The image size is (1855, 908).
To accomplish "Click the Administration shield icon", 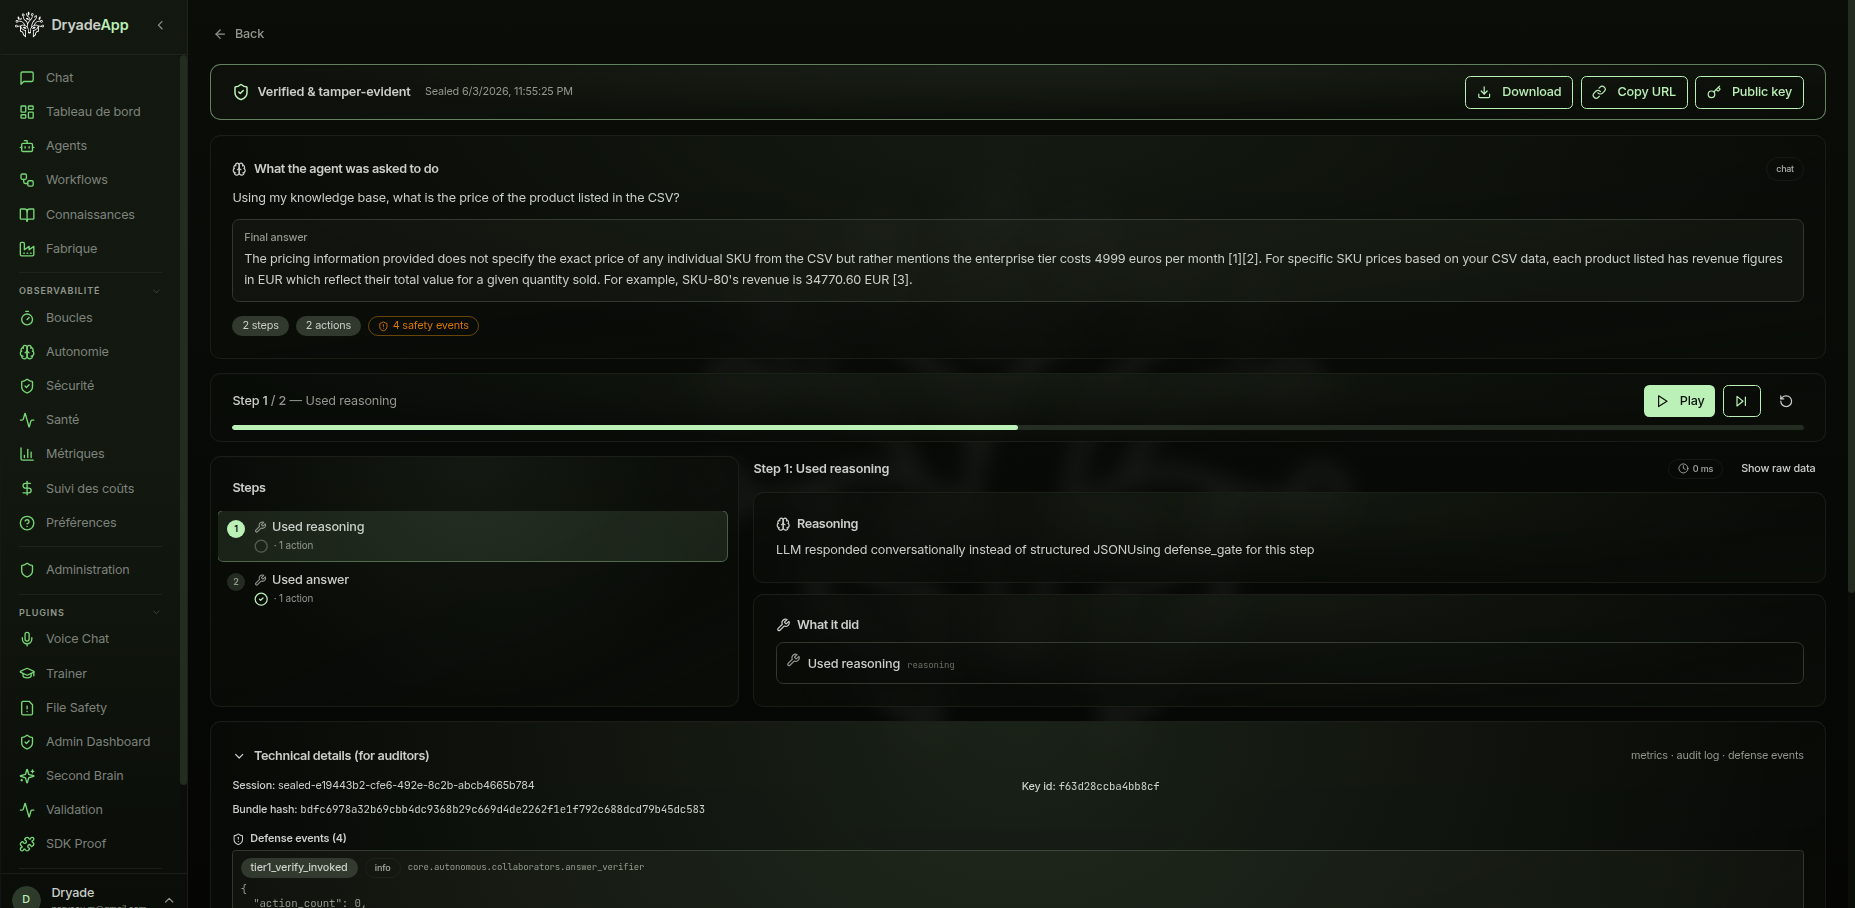I will 27,570.
